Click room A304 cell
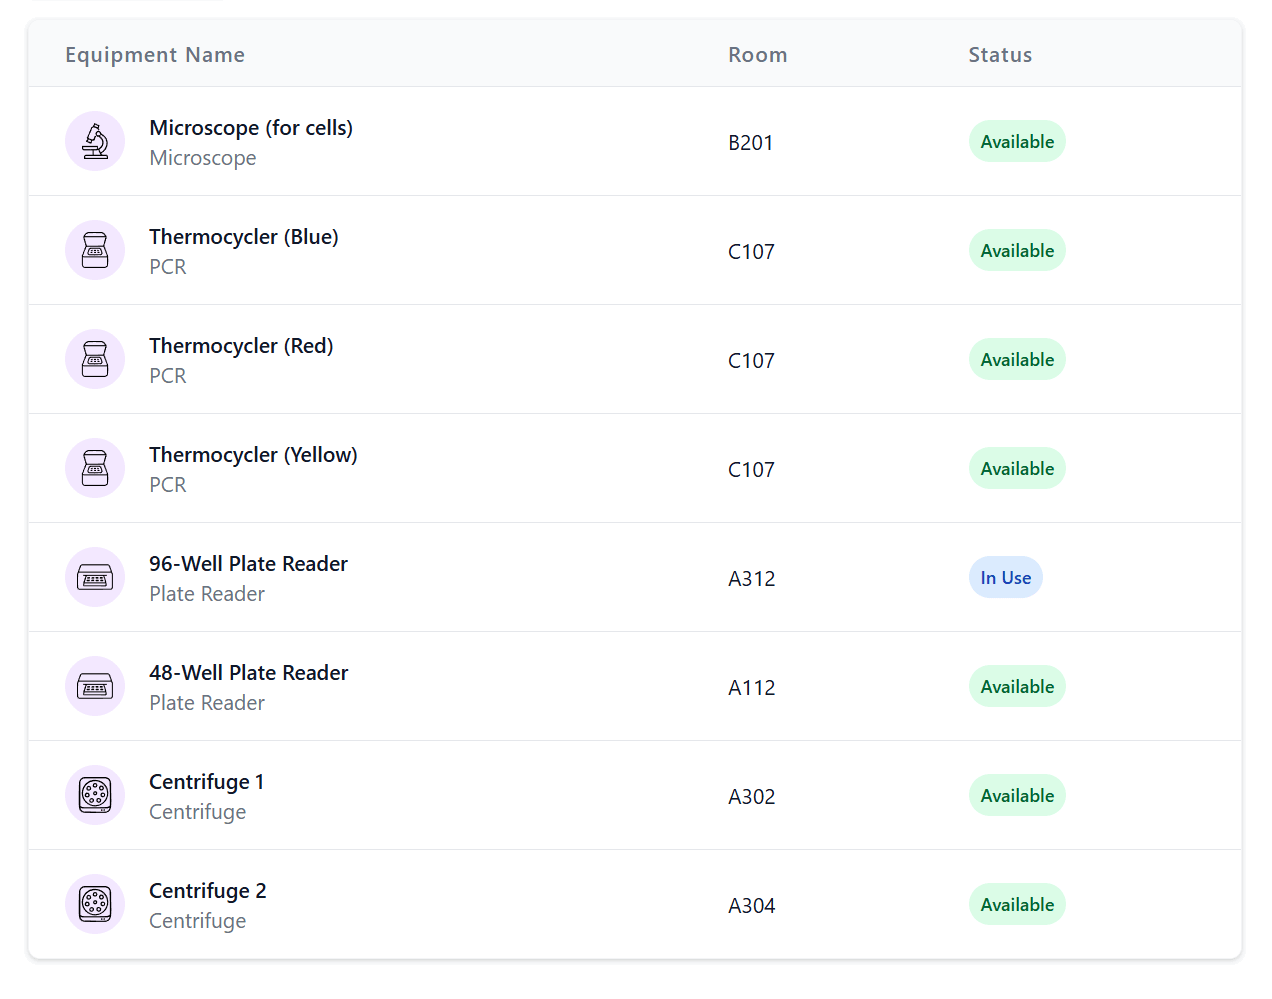 (x=751, y=906)
